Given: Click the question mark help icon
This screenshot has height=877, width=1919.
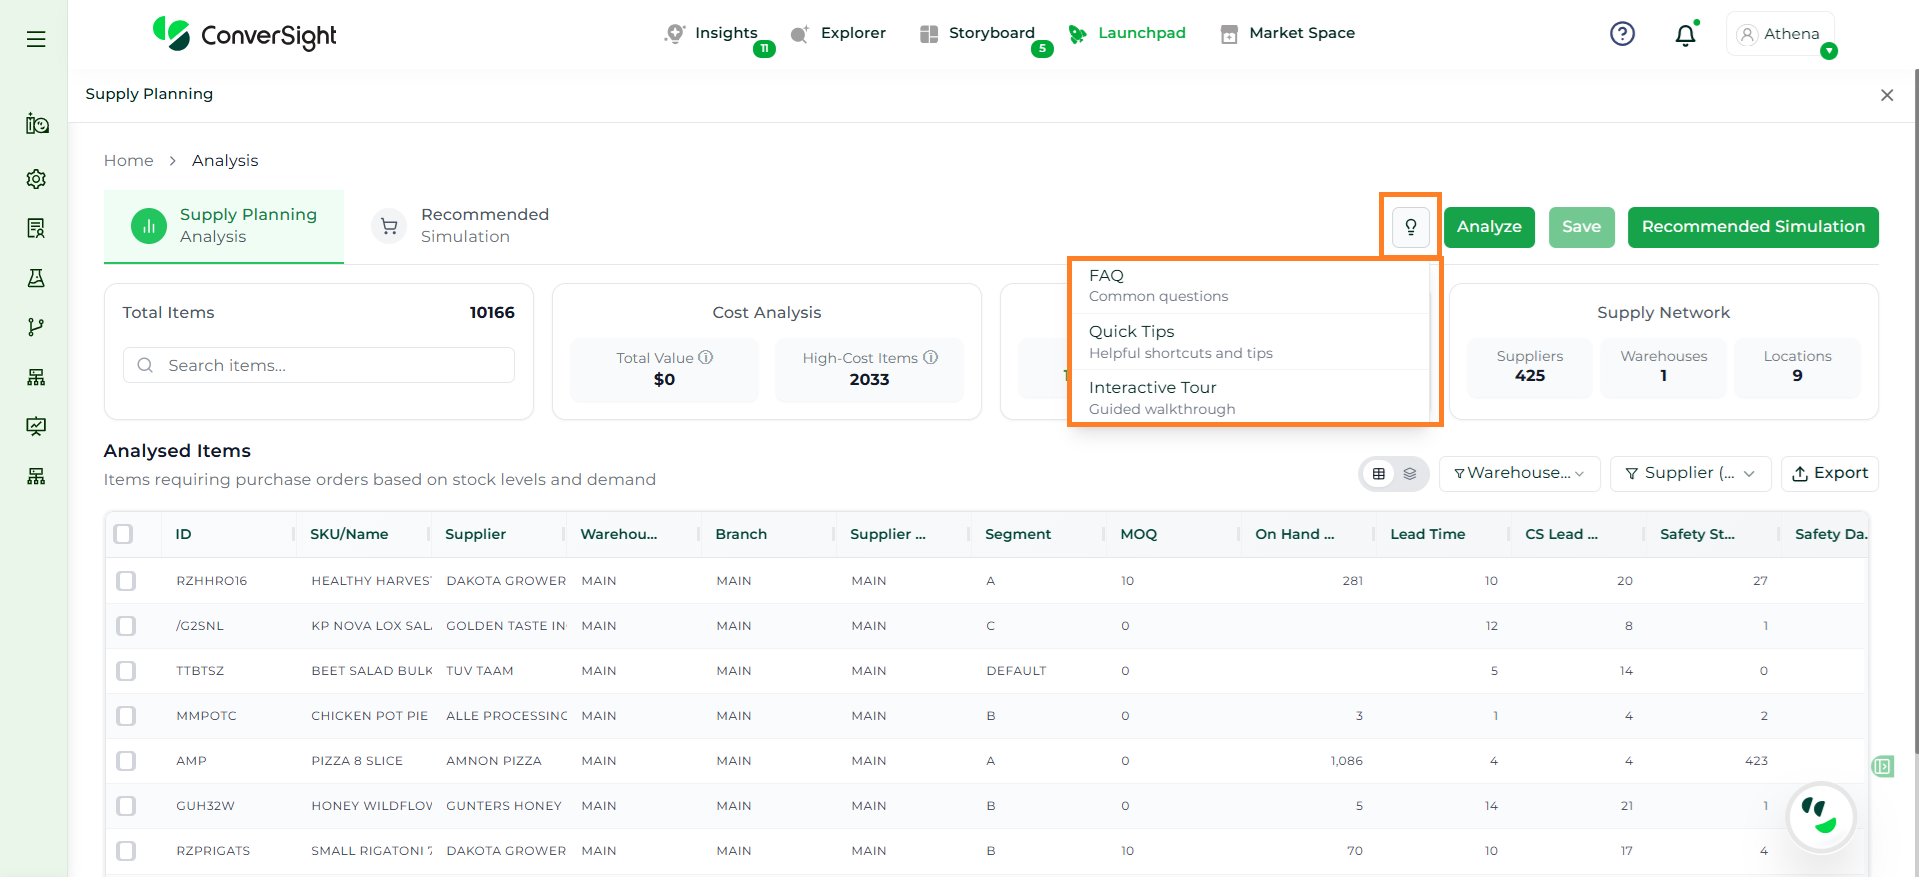Looking at the screenshot, I should (x=1622, y=34).
